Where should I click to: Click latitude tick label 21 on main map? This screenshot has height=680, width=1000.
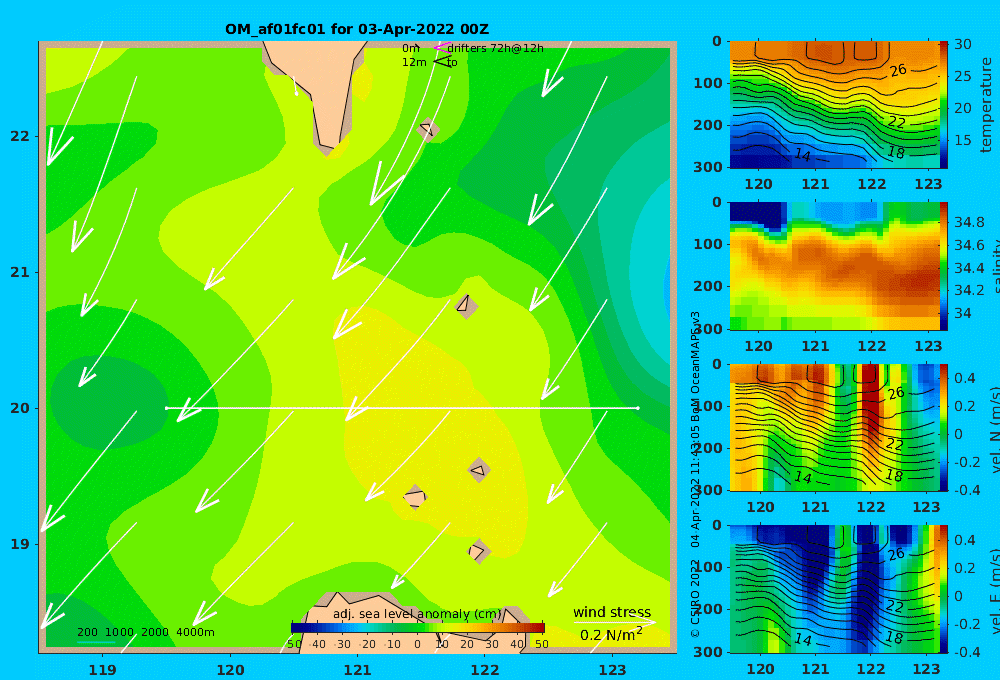20,272
